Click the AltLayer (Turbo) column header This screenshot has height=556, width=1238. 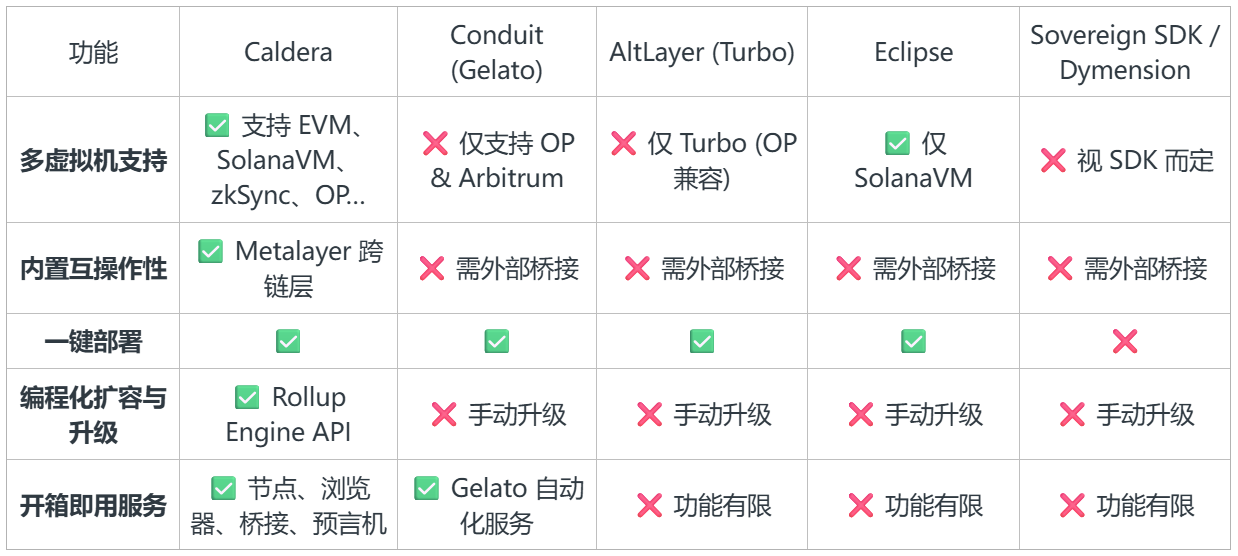click(702, 53)
